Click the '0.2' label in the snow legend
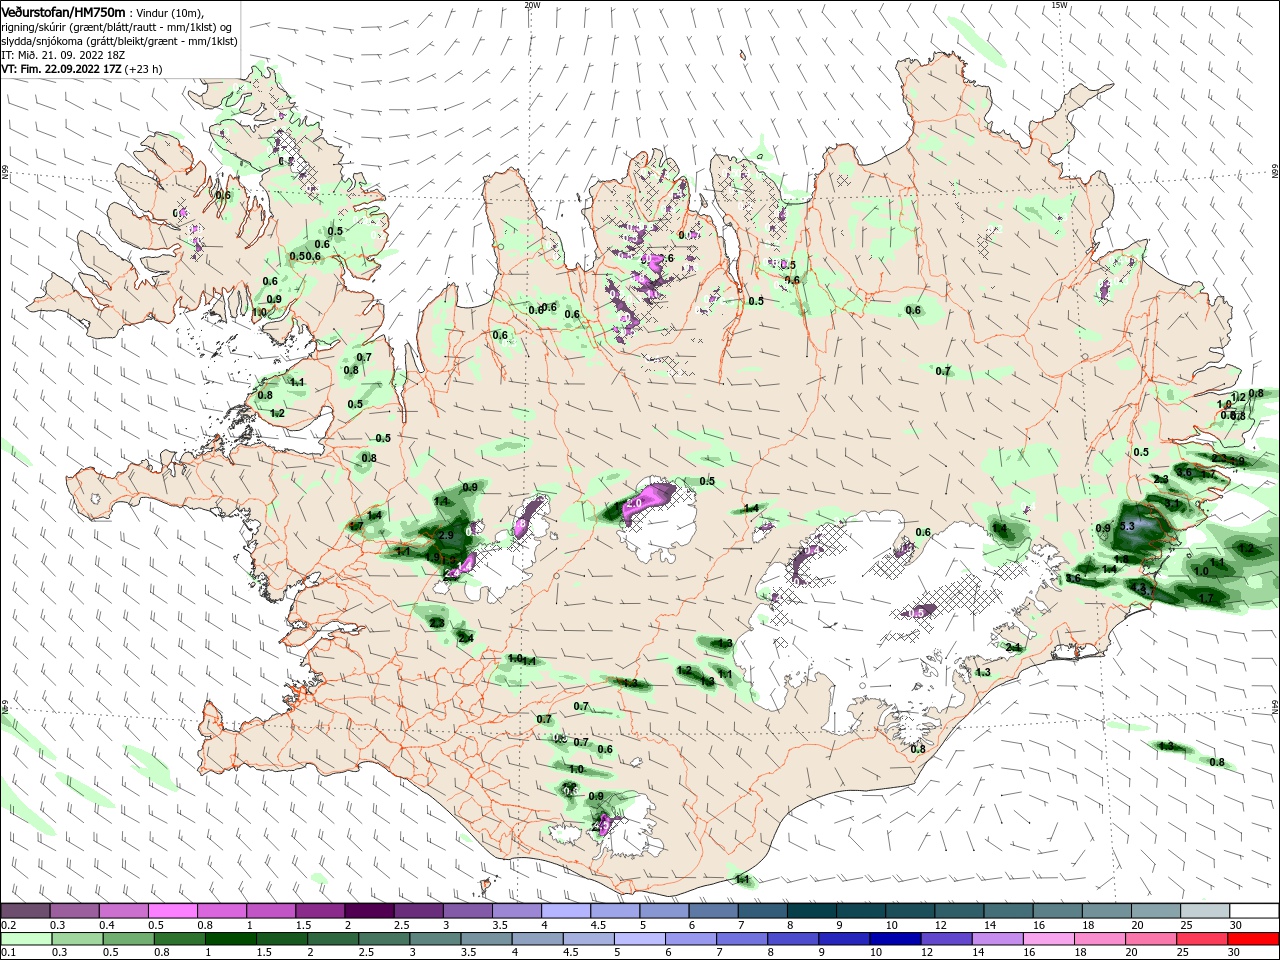The height and width of the screenshot is (960, 1280). (x=9, y=926)
